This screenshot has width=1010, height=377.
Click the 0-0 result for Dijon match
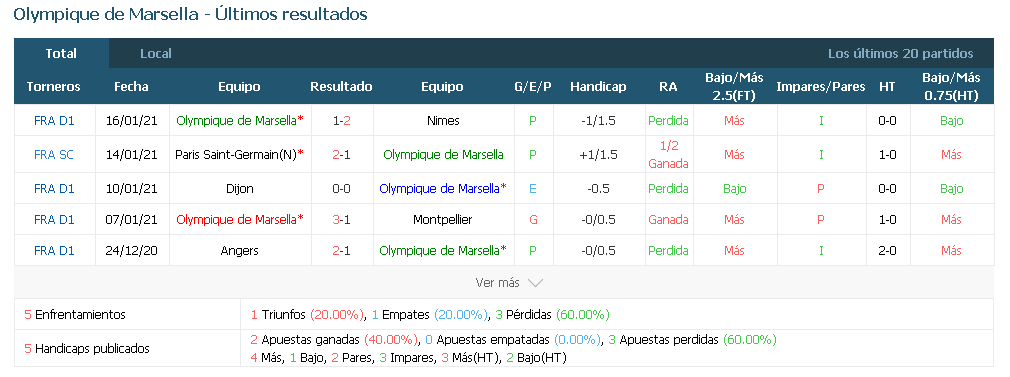pyautogui.click(x=341, y=189)
